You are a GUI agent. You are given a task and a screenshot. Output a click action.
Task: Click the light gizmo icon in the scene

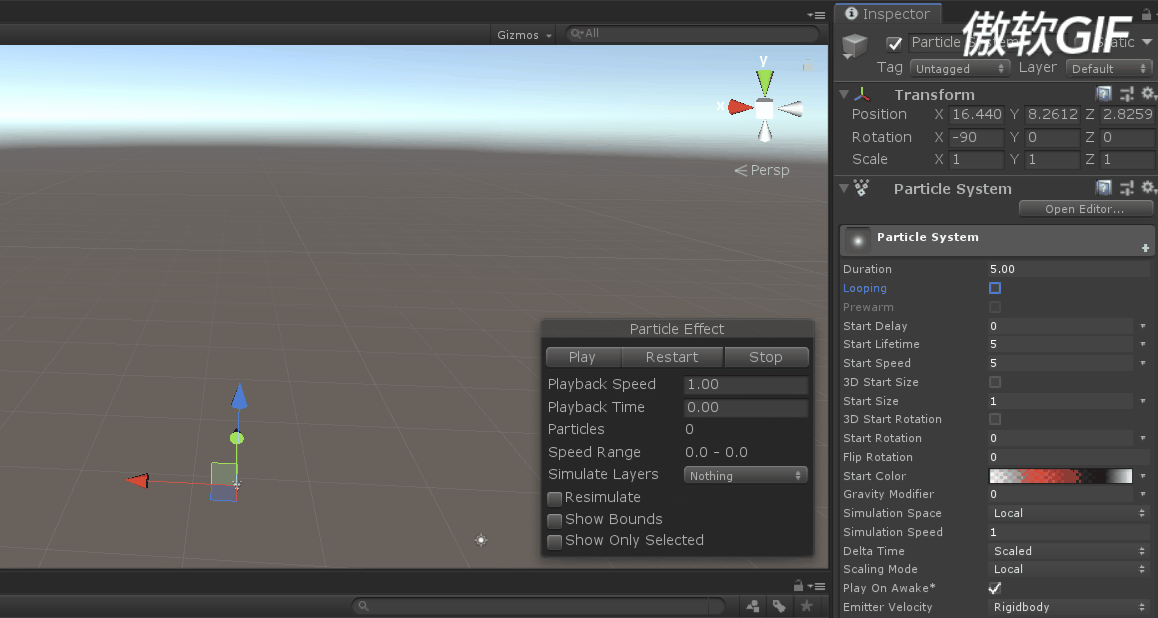click(481, 540)
